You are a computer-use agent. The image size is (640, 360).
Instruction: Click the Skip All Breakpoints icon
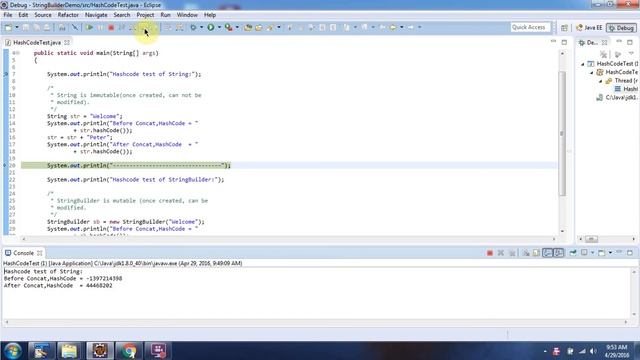[75, 27]
